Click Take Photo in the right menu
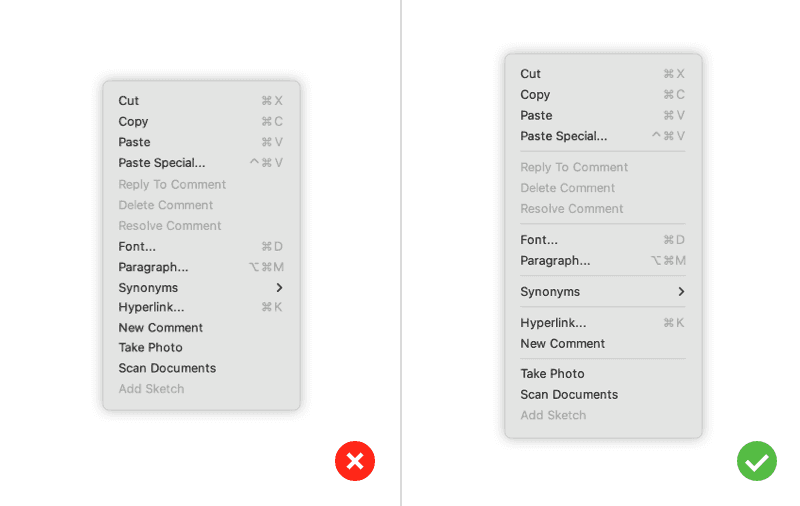 click(552, 374)
